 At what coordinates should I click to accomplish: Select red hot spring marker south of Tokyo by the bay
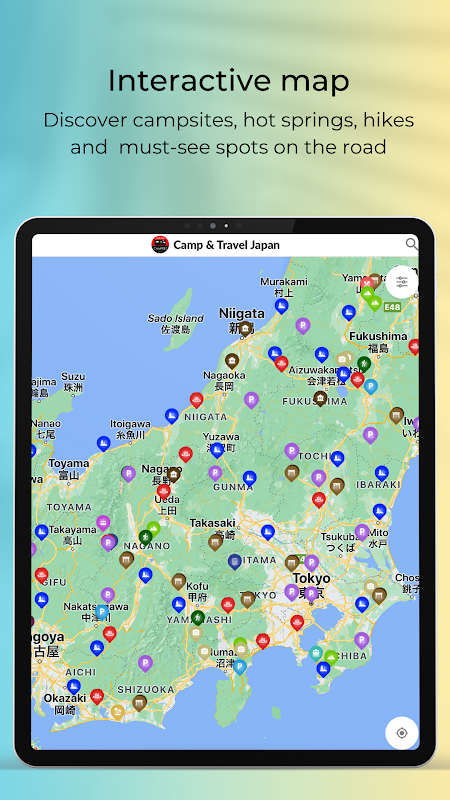point(297,622)
